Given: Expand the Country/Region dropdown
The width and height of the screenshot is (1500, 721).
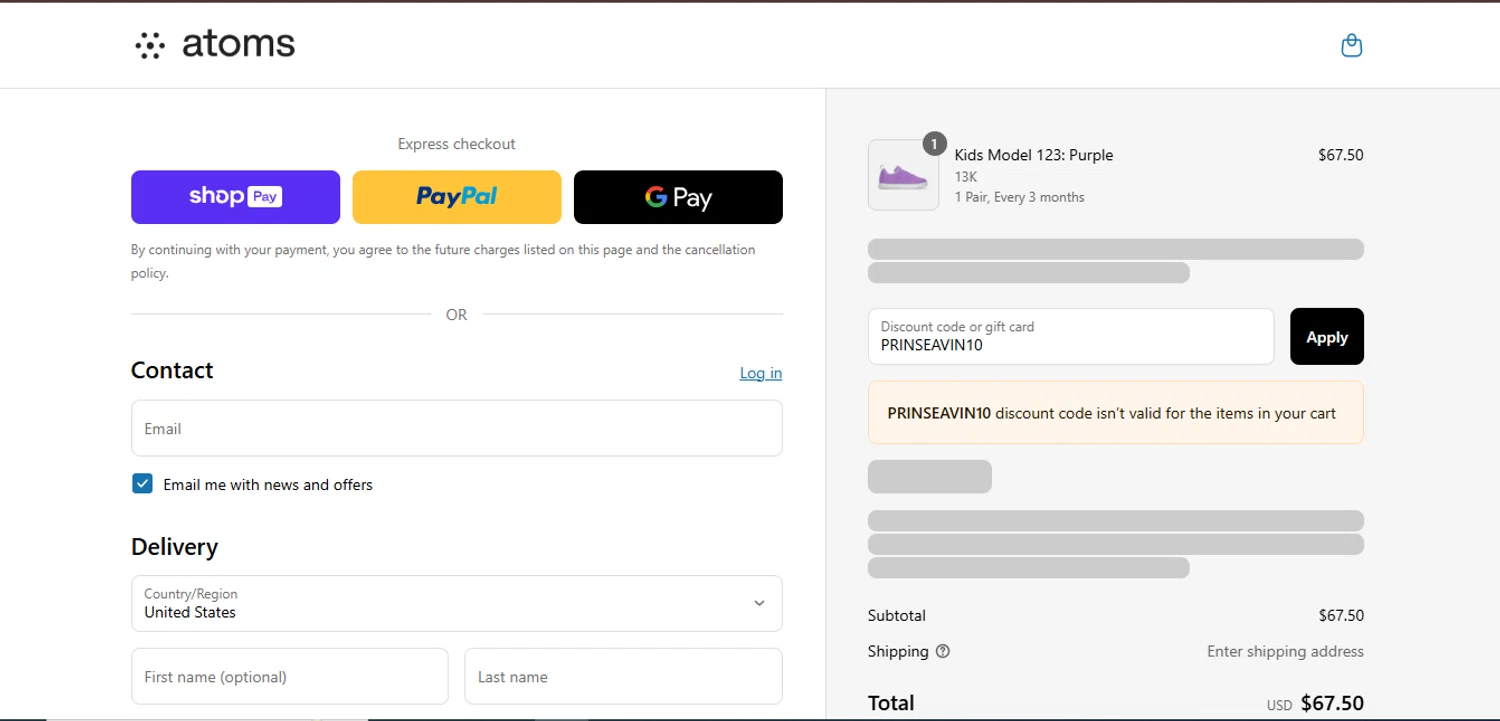Looking at the screenshot, I should click(x=457, y=603).
